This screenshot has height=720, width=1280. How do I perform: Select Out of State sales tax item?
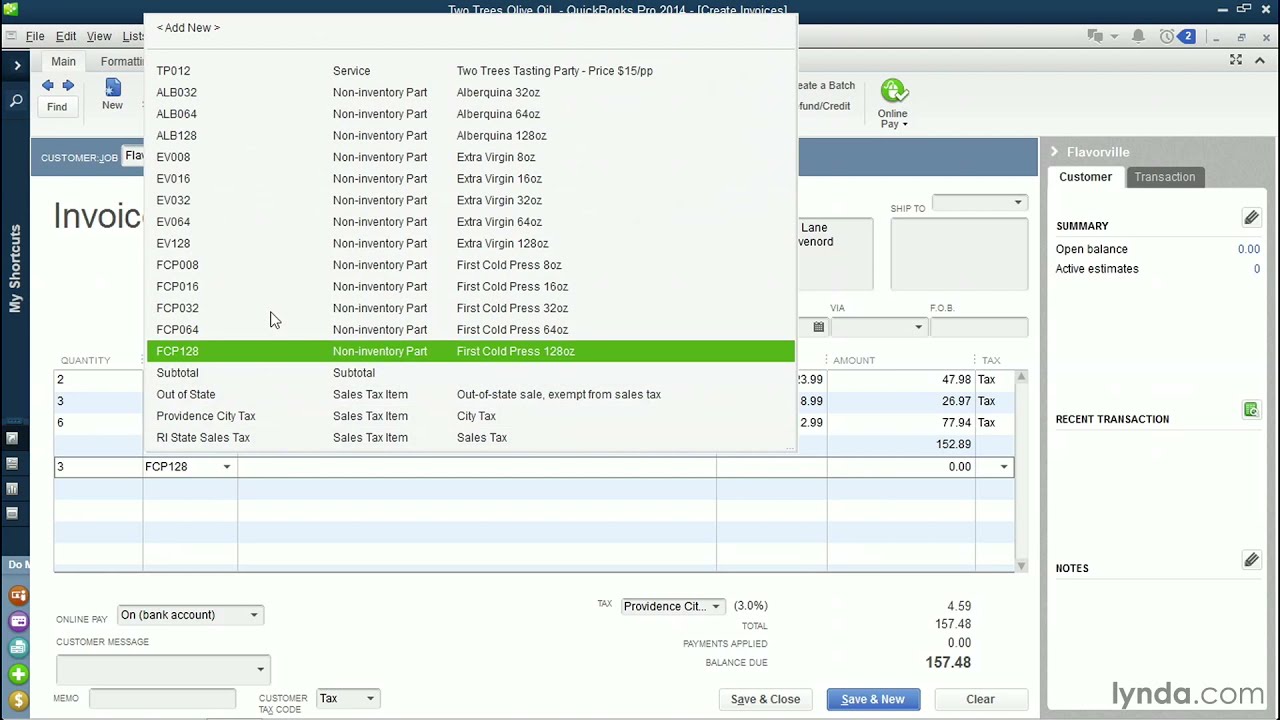coord(471,394)
